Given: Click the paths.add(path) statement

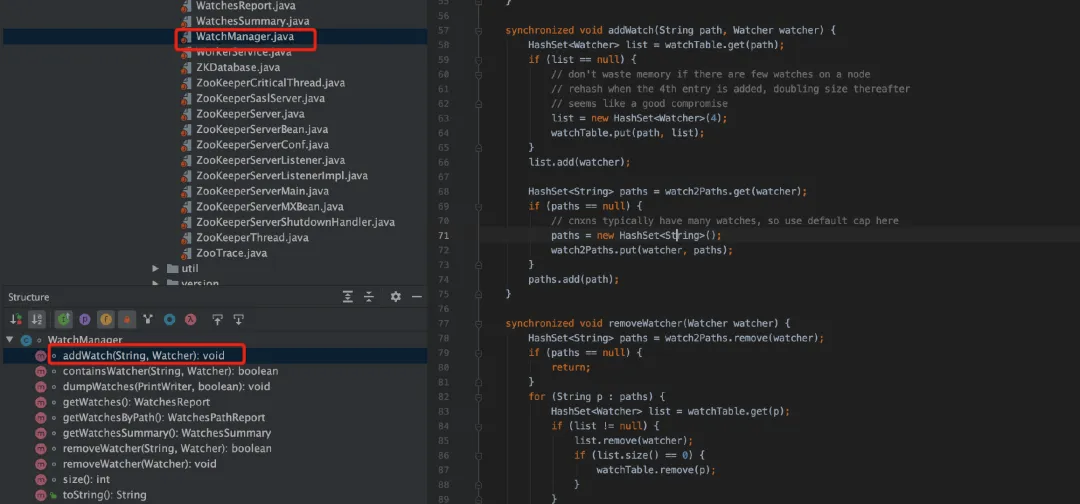Looking at the screenshot, I should coord(574,280).
